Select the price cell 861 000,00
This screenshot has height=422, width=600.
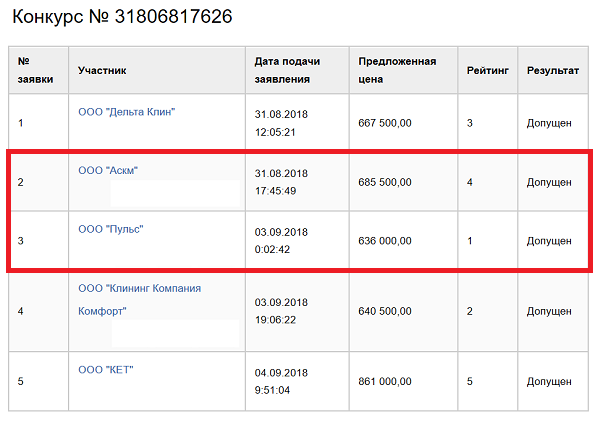[385, 381]
